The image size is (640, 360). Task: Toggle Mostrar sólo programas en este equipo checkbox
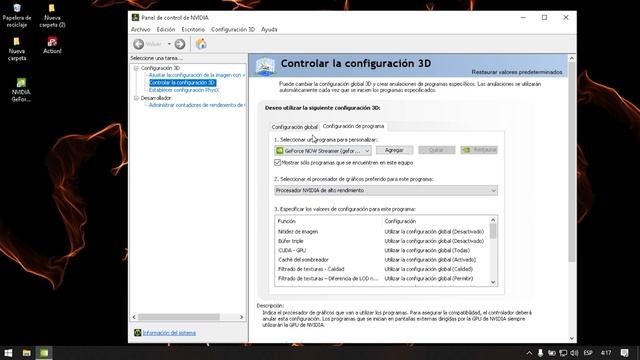tap(278, 162)
